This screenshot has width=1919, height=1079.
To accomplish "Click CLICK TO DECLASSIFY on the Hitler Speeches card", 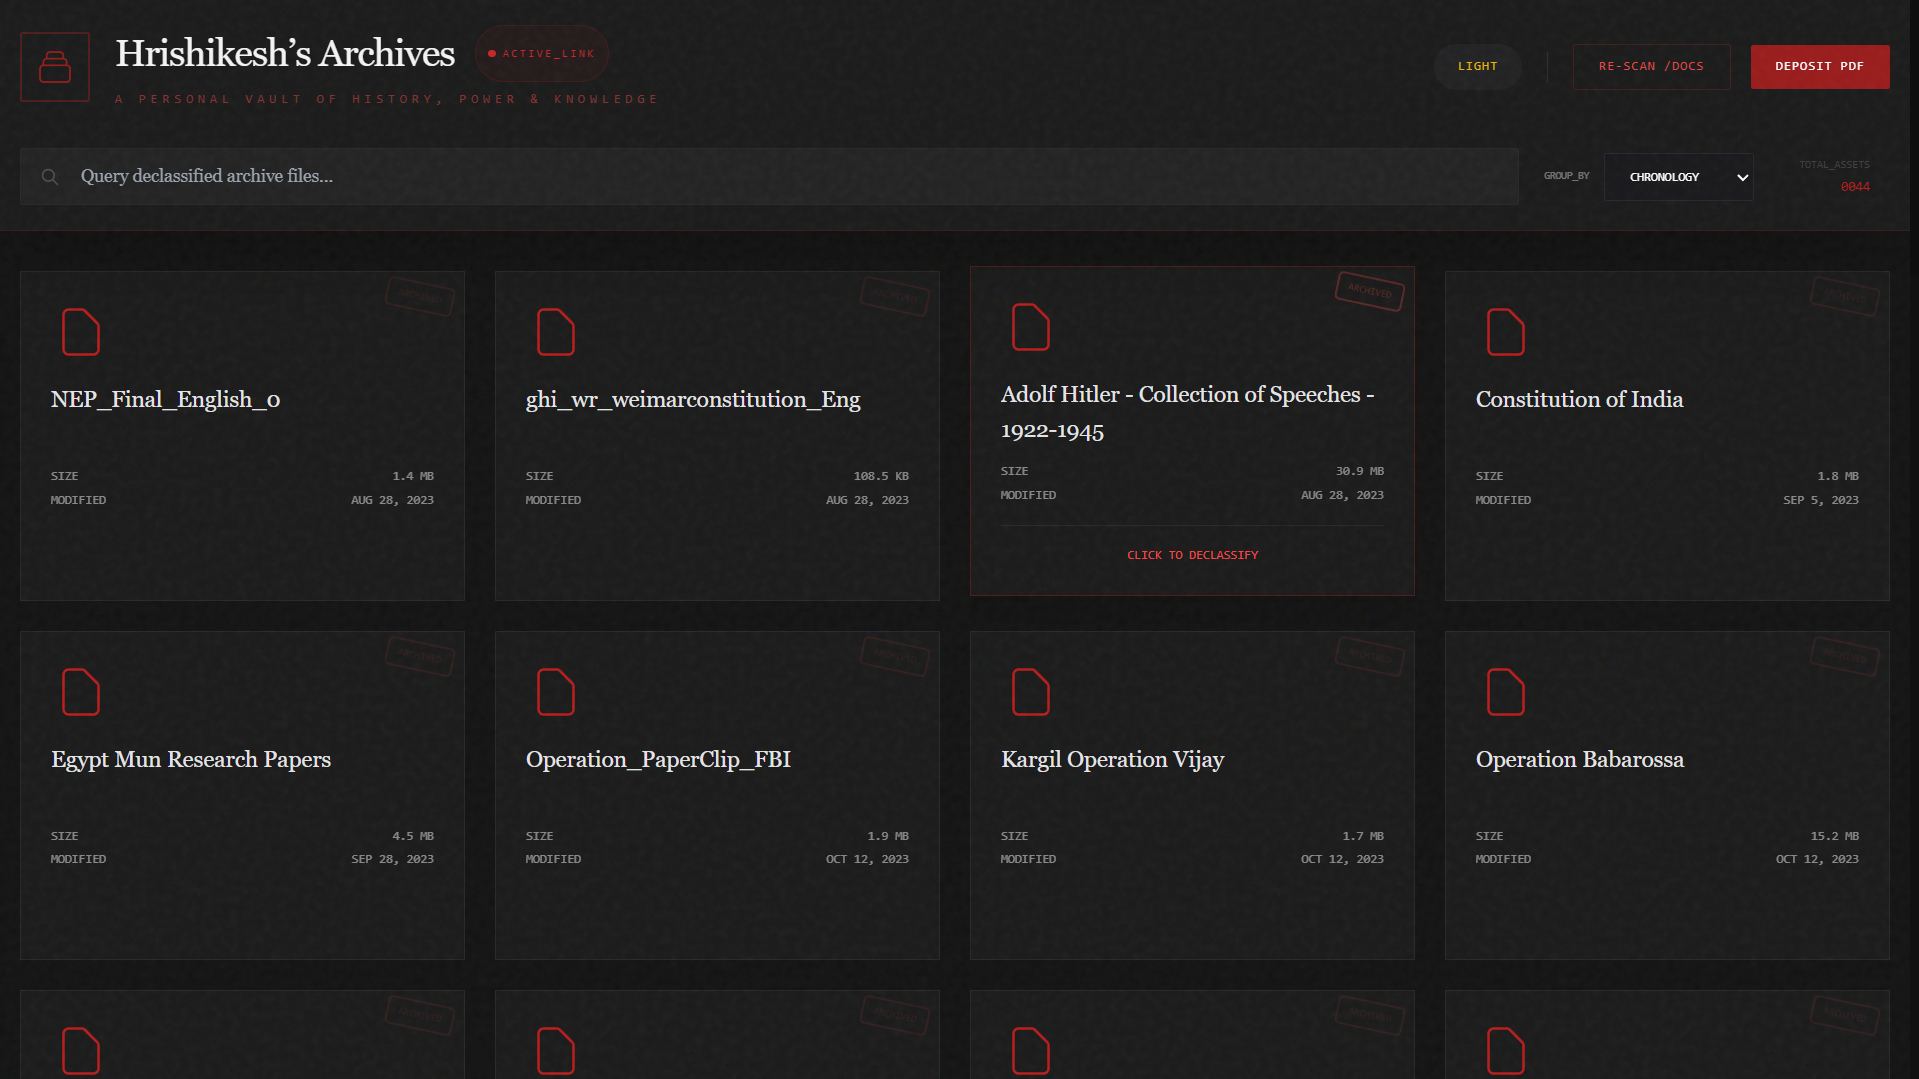I will coord(1192,554).
